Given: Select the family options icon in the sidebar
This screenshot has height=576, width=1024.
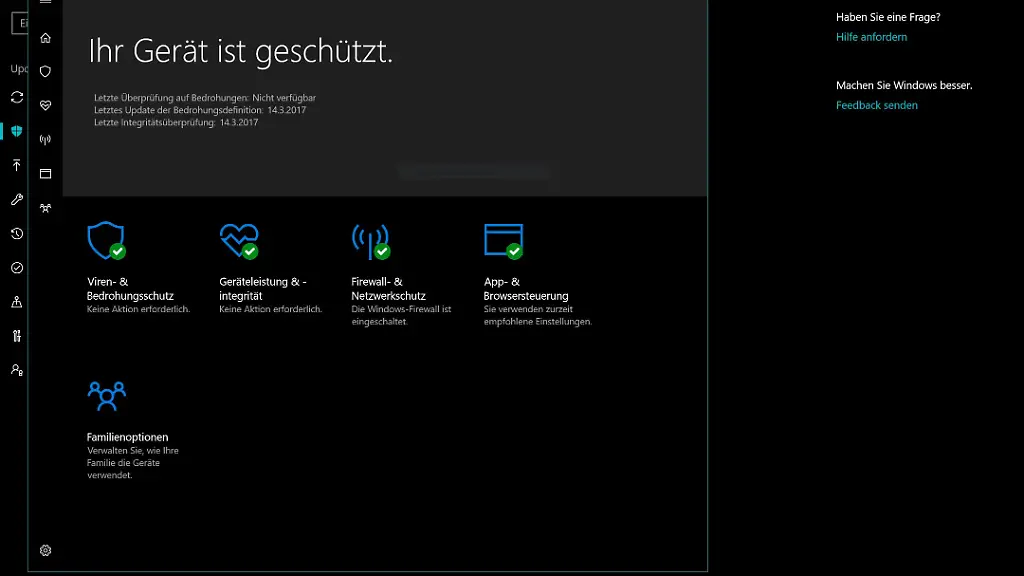Looking at the screenshot, I should 44,208.
